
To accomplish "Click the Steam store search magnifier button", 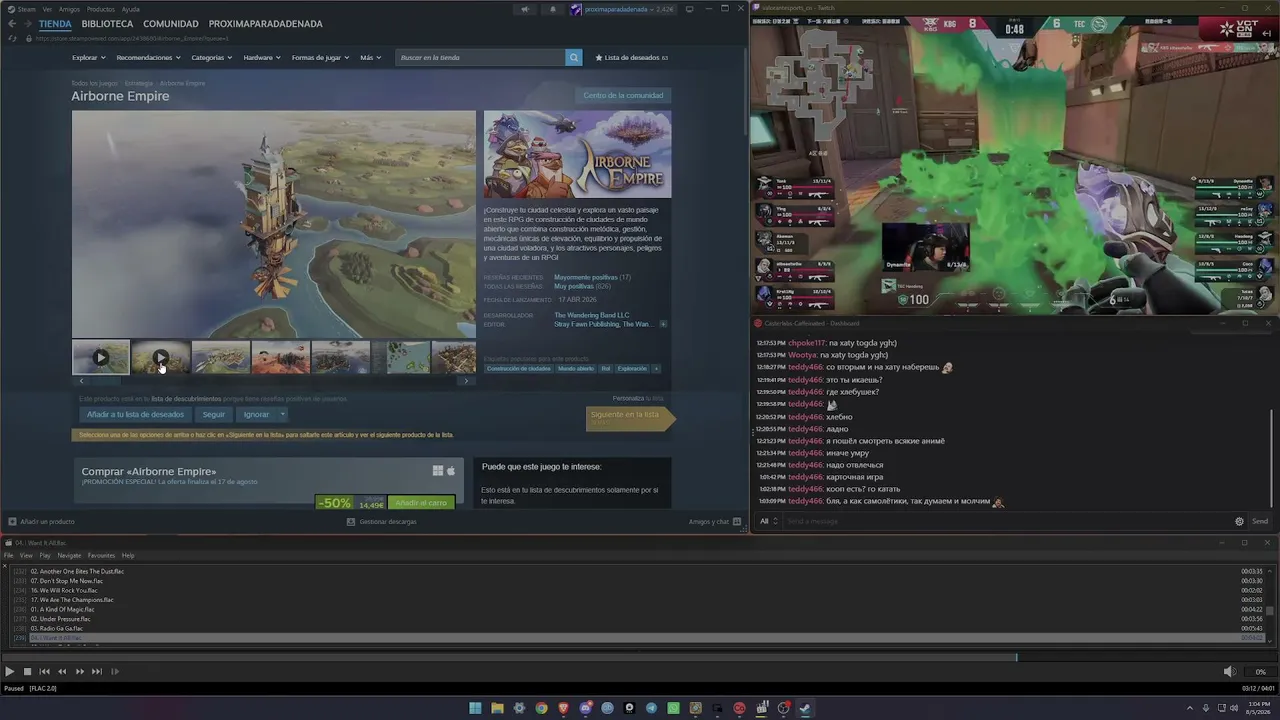I will coord(574,58).
